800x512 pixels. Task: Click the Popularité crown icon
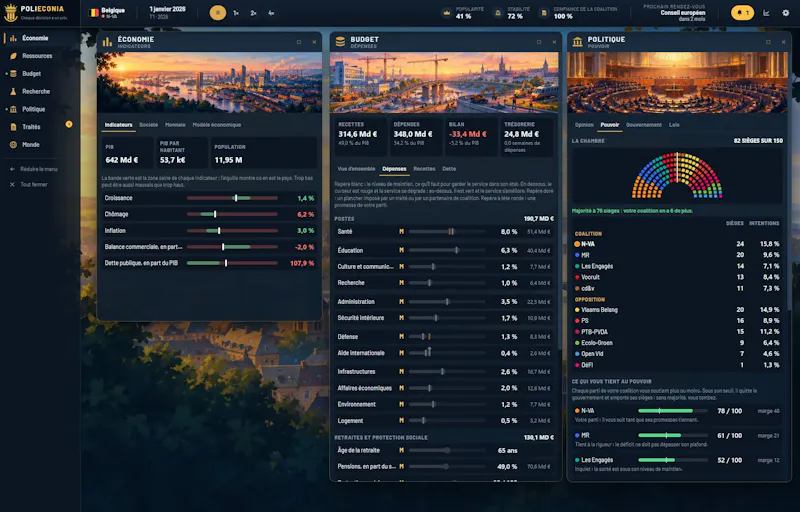[x=447, y=13]
